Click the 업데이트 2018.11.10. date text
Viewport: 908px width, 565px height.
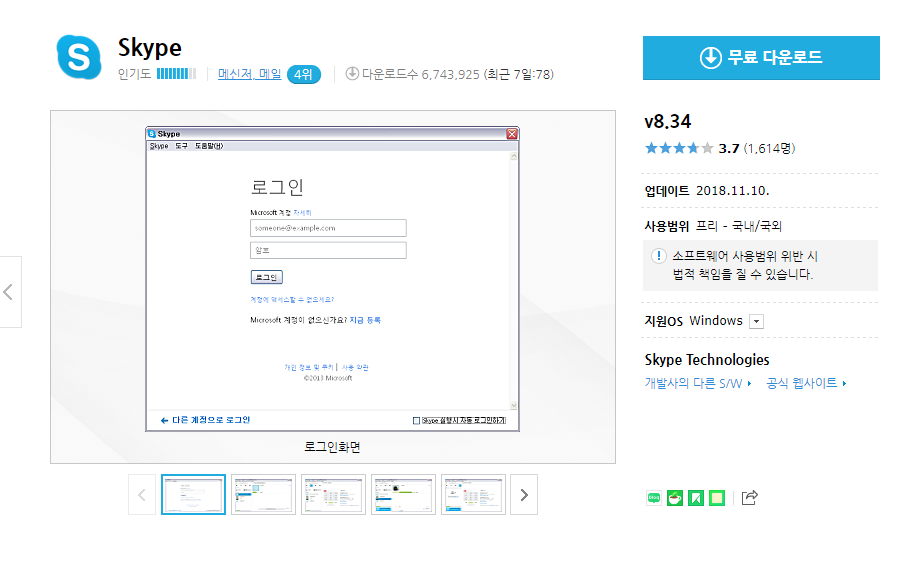(x=707, y=191)
